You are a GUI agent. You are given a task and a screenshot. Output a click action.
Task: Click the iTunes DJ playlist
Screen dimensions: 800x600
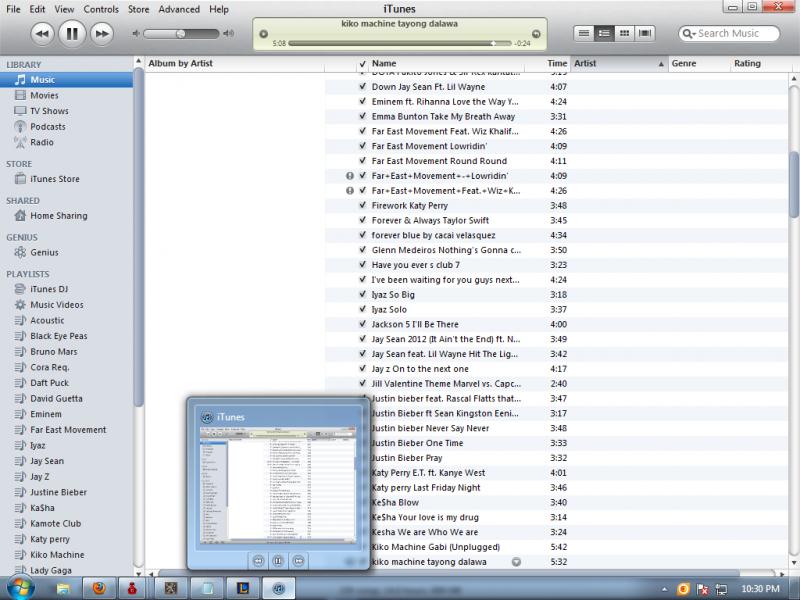point(49,289)
